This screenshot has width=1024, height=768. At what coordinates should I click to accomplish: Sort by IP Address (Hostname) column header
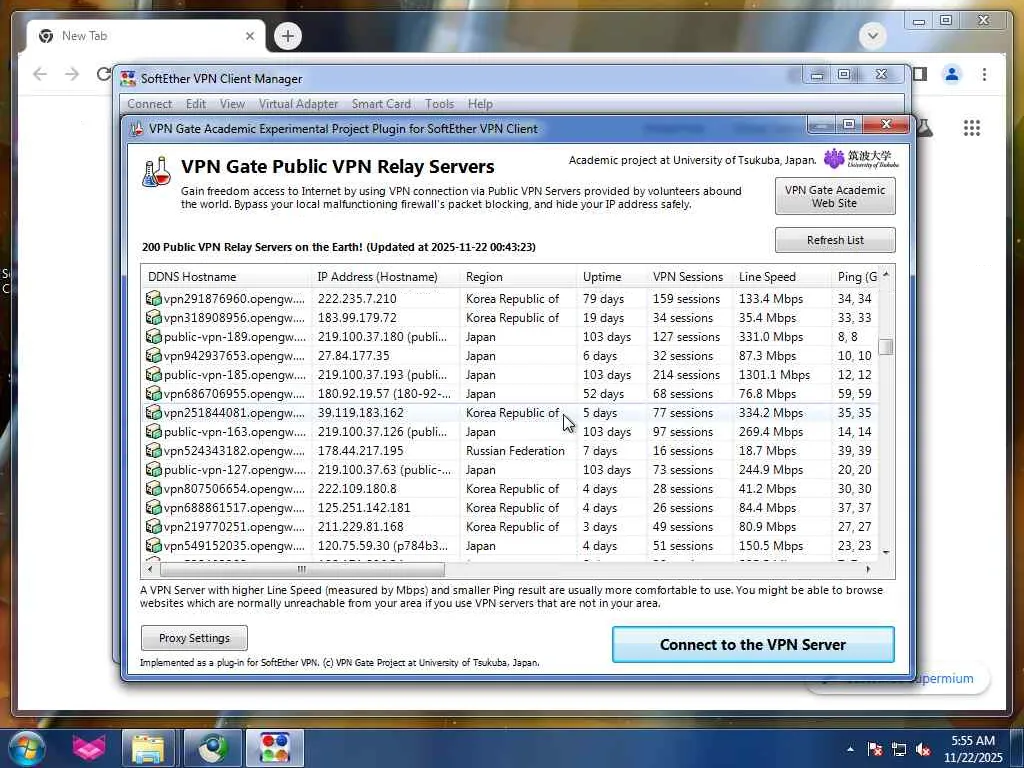click(385, 276)
